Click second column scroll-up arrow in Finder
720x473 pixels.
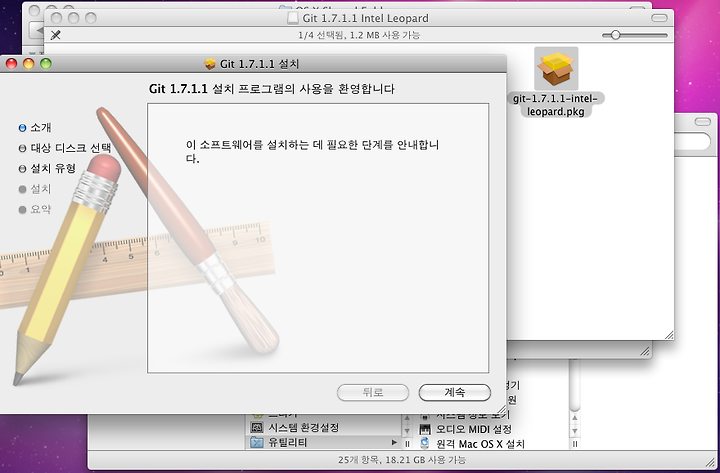point(574,418)
